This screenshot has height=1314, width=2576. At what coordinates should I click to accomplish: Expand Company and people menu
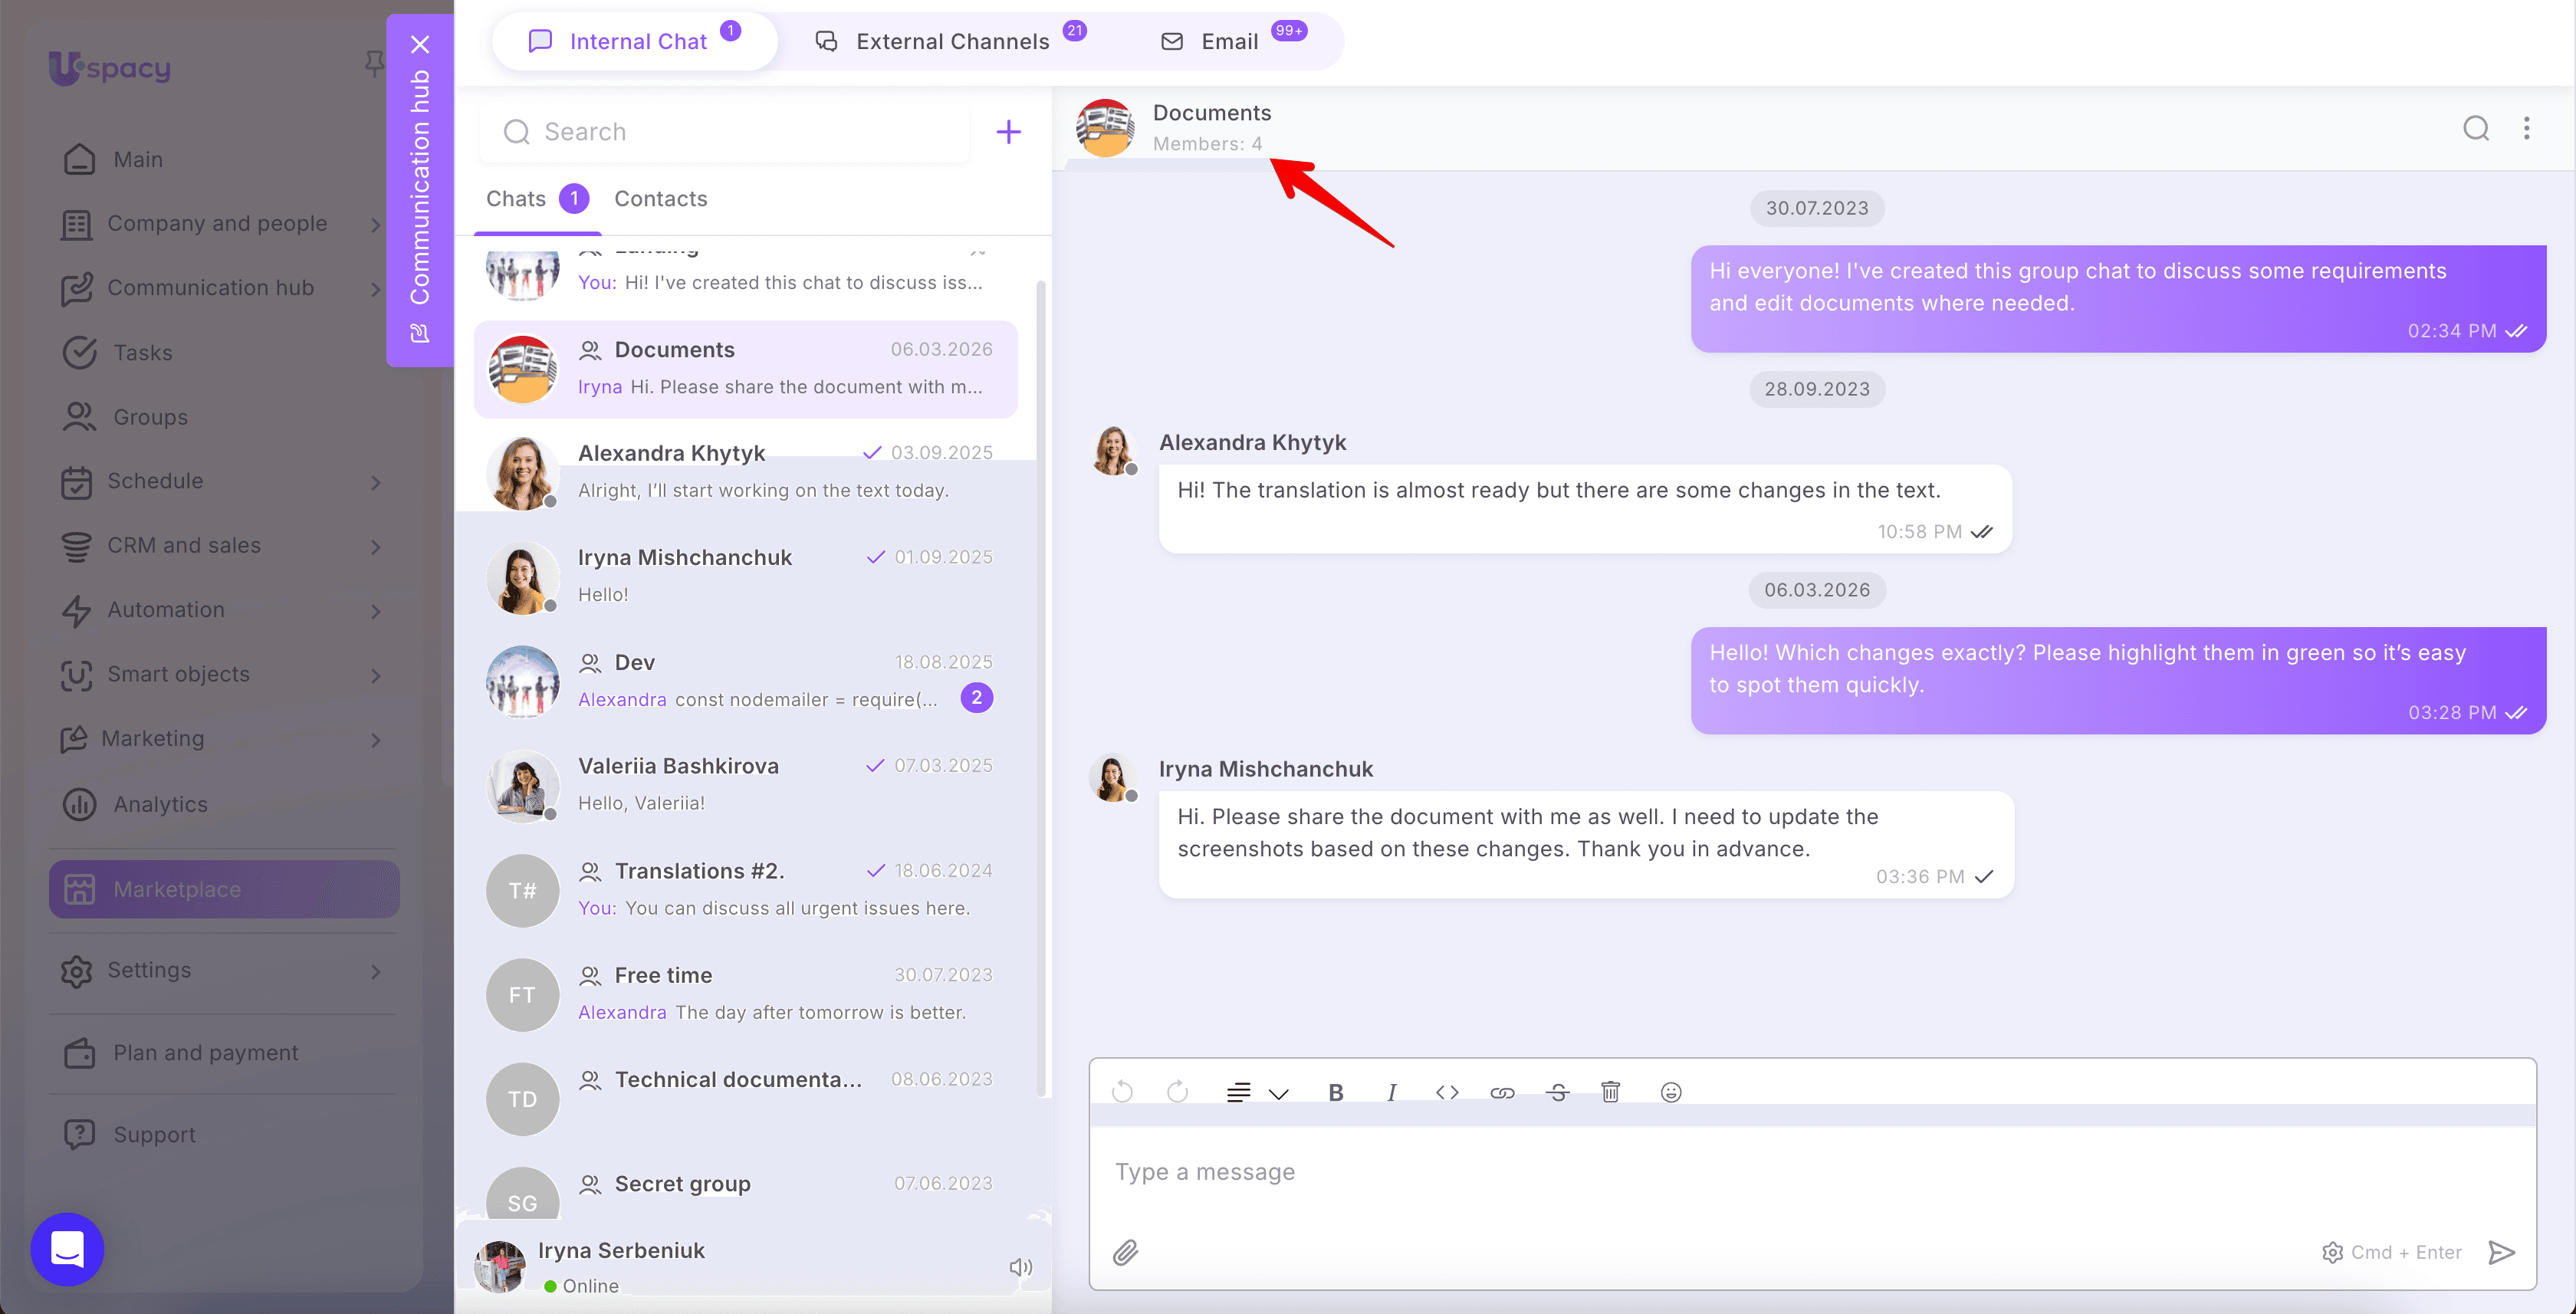(376, 224)
